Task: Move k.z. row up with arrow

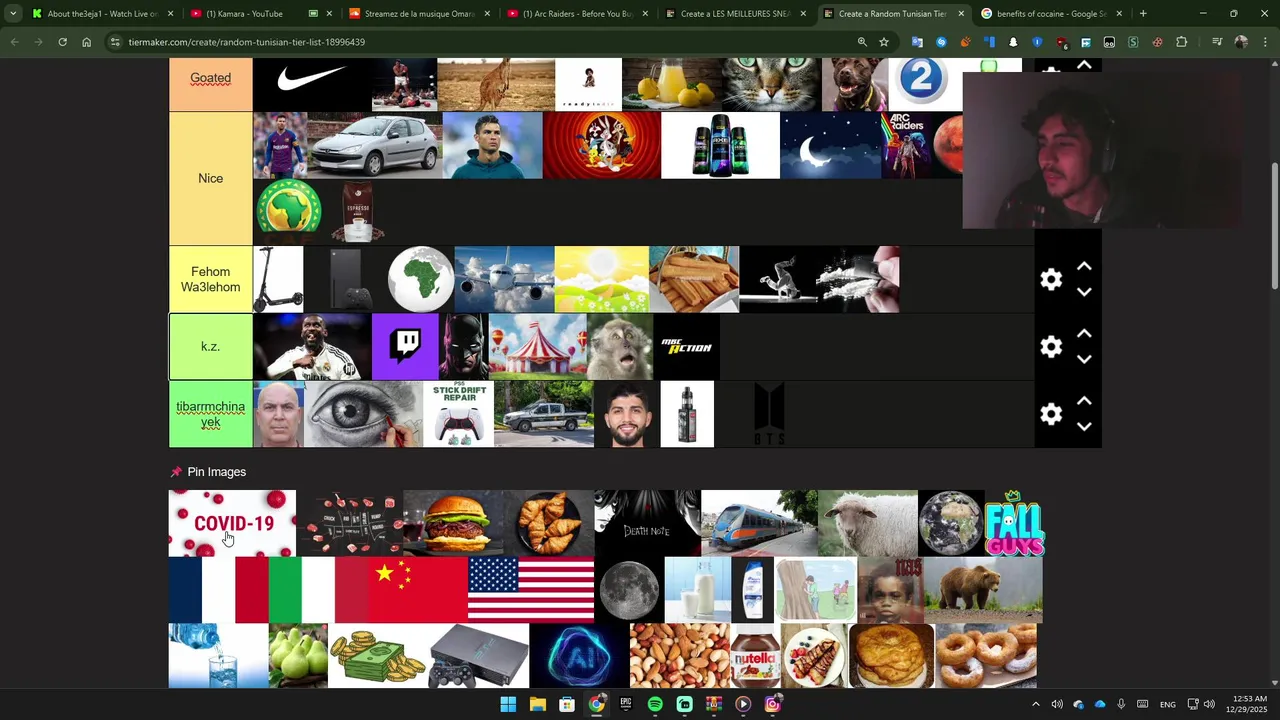Action: (x=1084, y=334)
